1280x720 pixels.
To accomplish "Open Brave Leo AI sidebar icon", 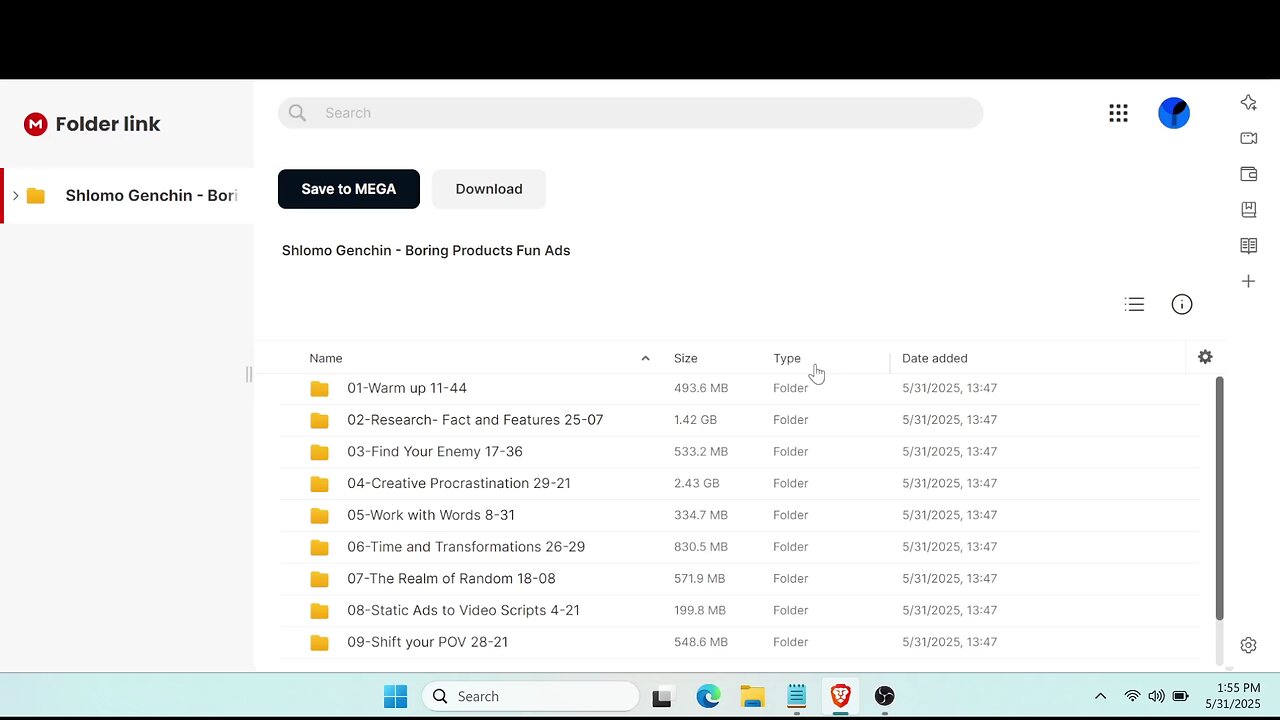I will pos(1248,102).
